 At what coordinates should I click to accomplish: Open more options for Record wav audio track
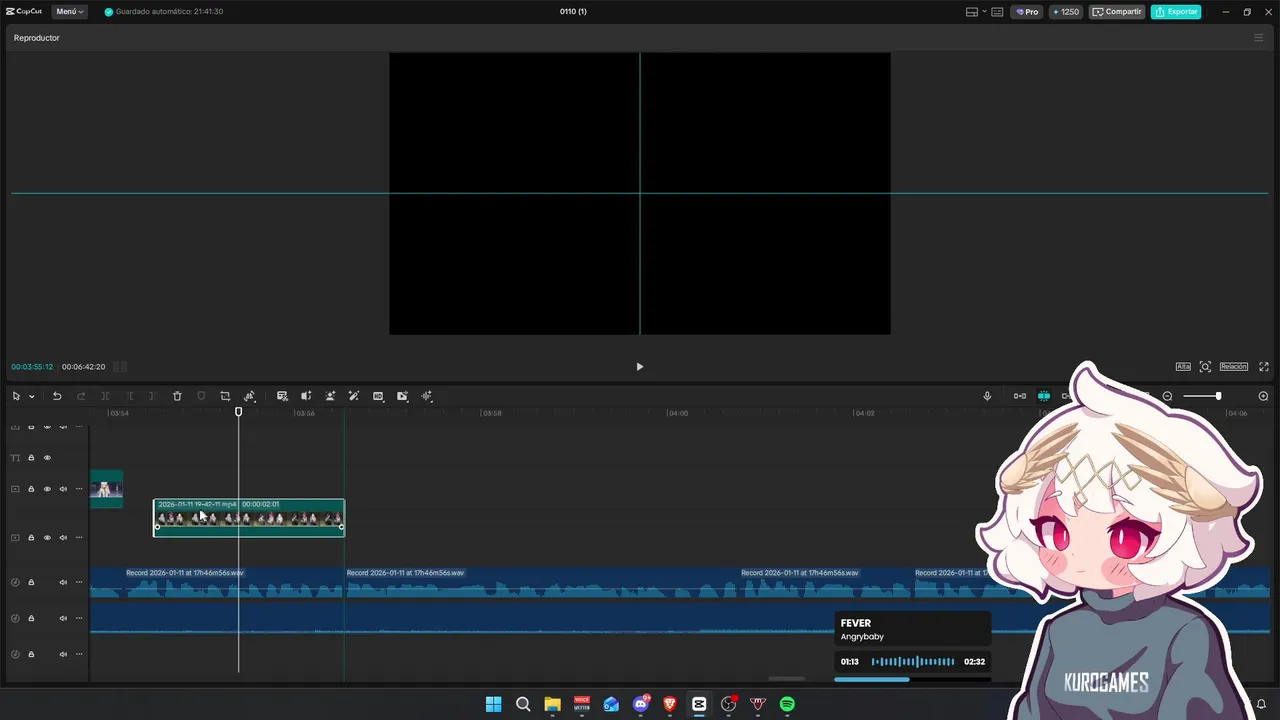pyautogui.click(x=79, y=582)
